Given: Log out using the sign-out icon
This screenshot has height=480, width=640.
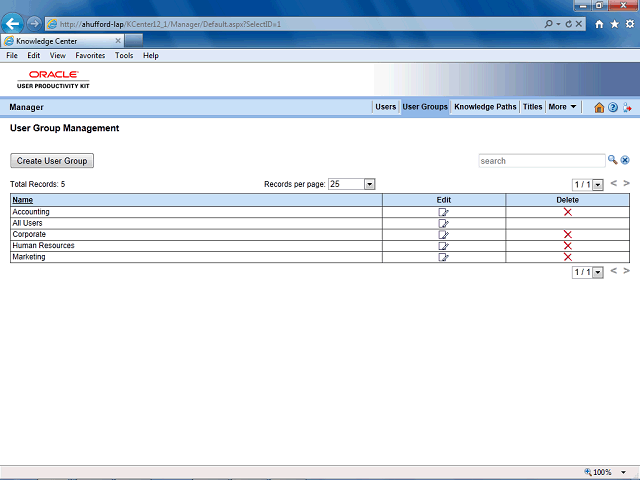Looking at the screenshot, I should (x=627, y=107).
